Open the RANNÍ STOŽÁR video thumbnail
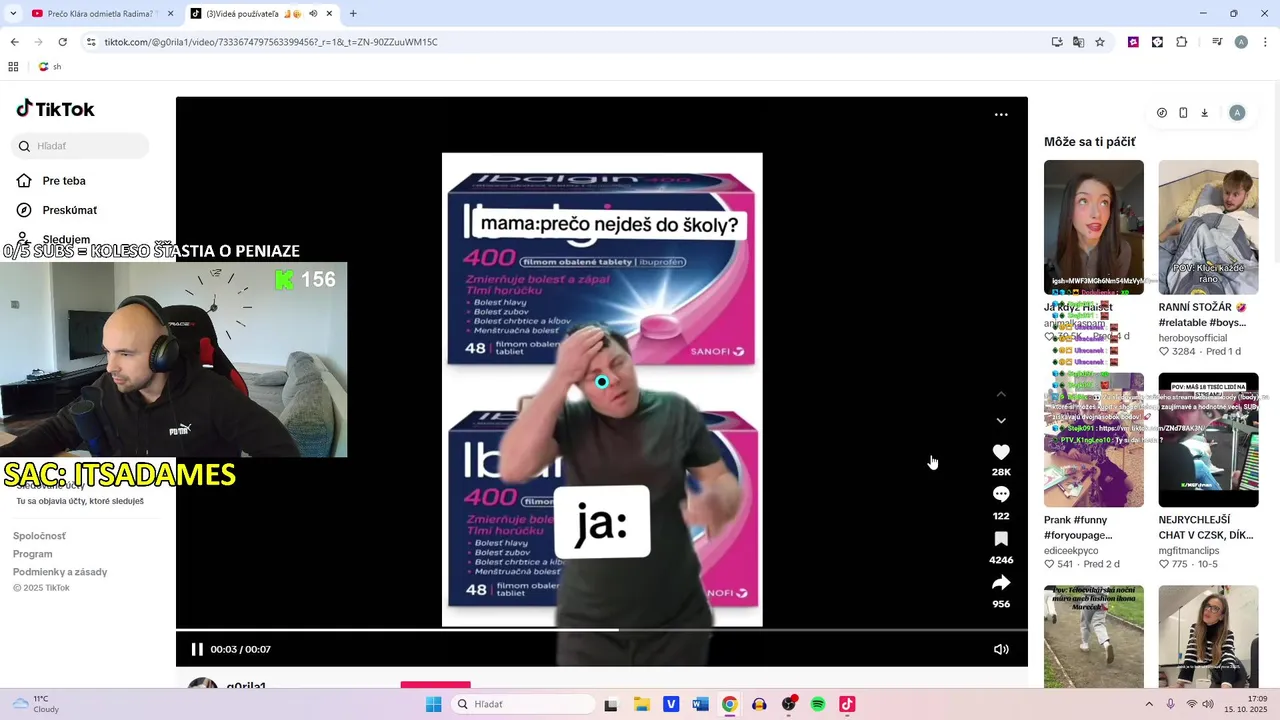 (1208, 227)
